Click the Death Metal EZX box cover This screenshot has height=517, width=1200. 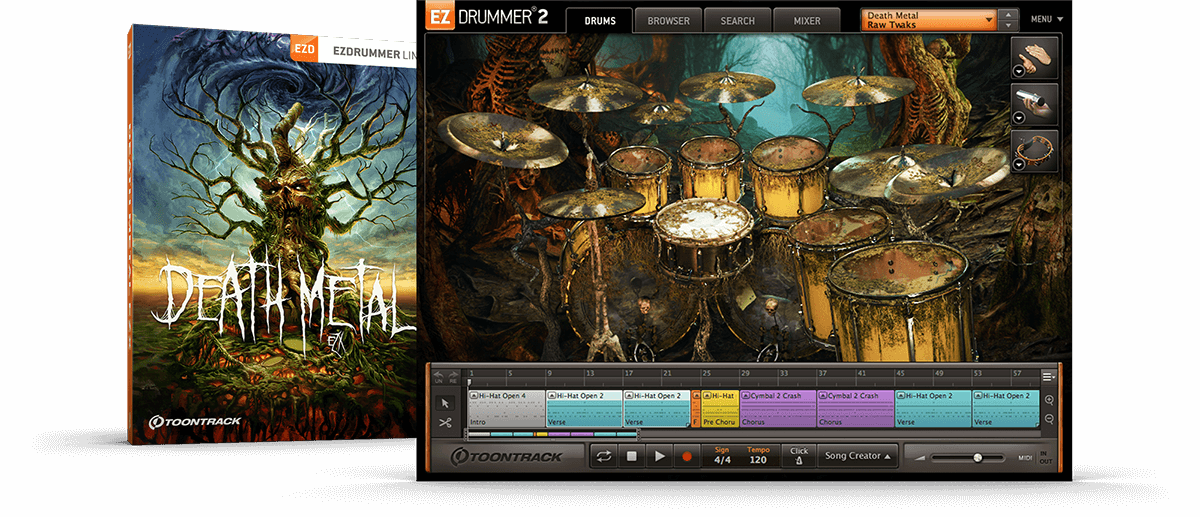point(274,235)
